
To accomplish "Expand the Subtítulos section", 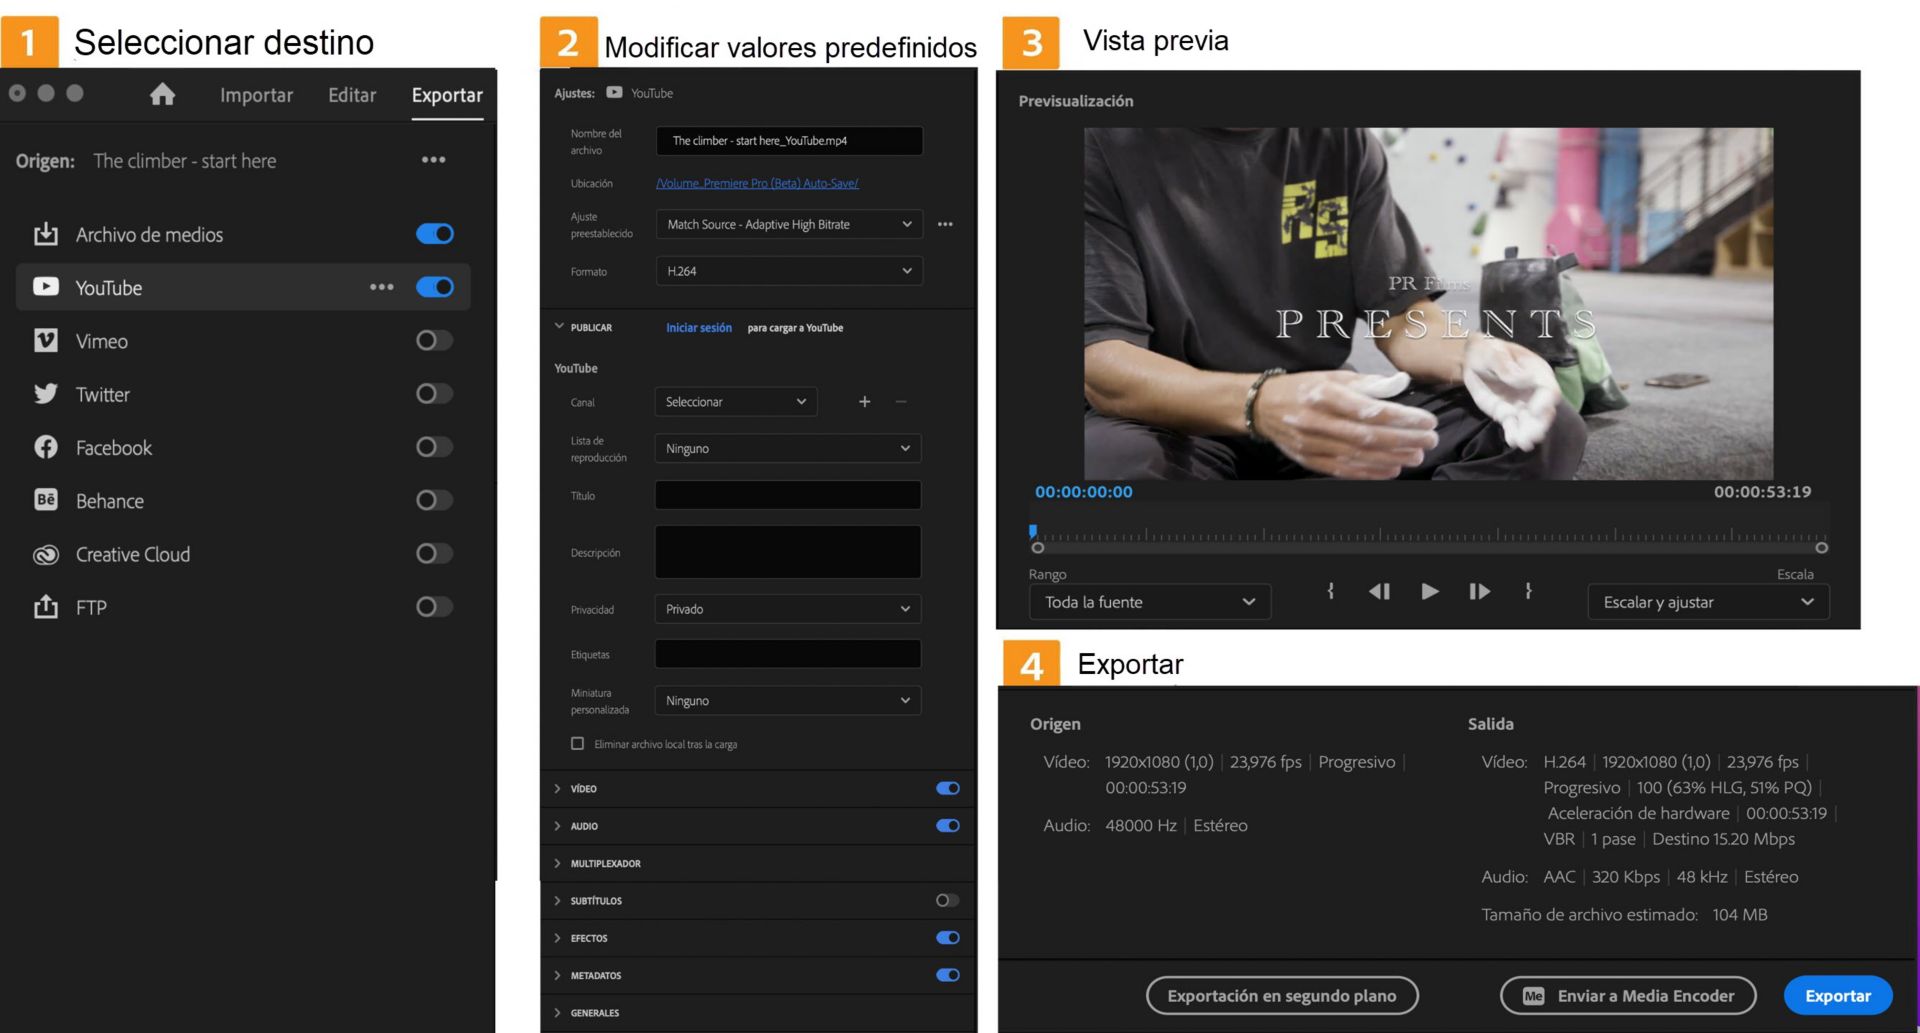I will [558, 900].
